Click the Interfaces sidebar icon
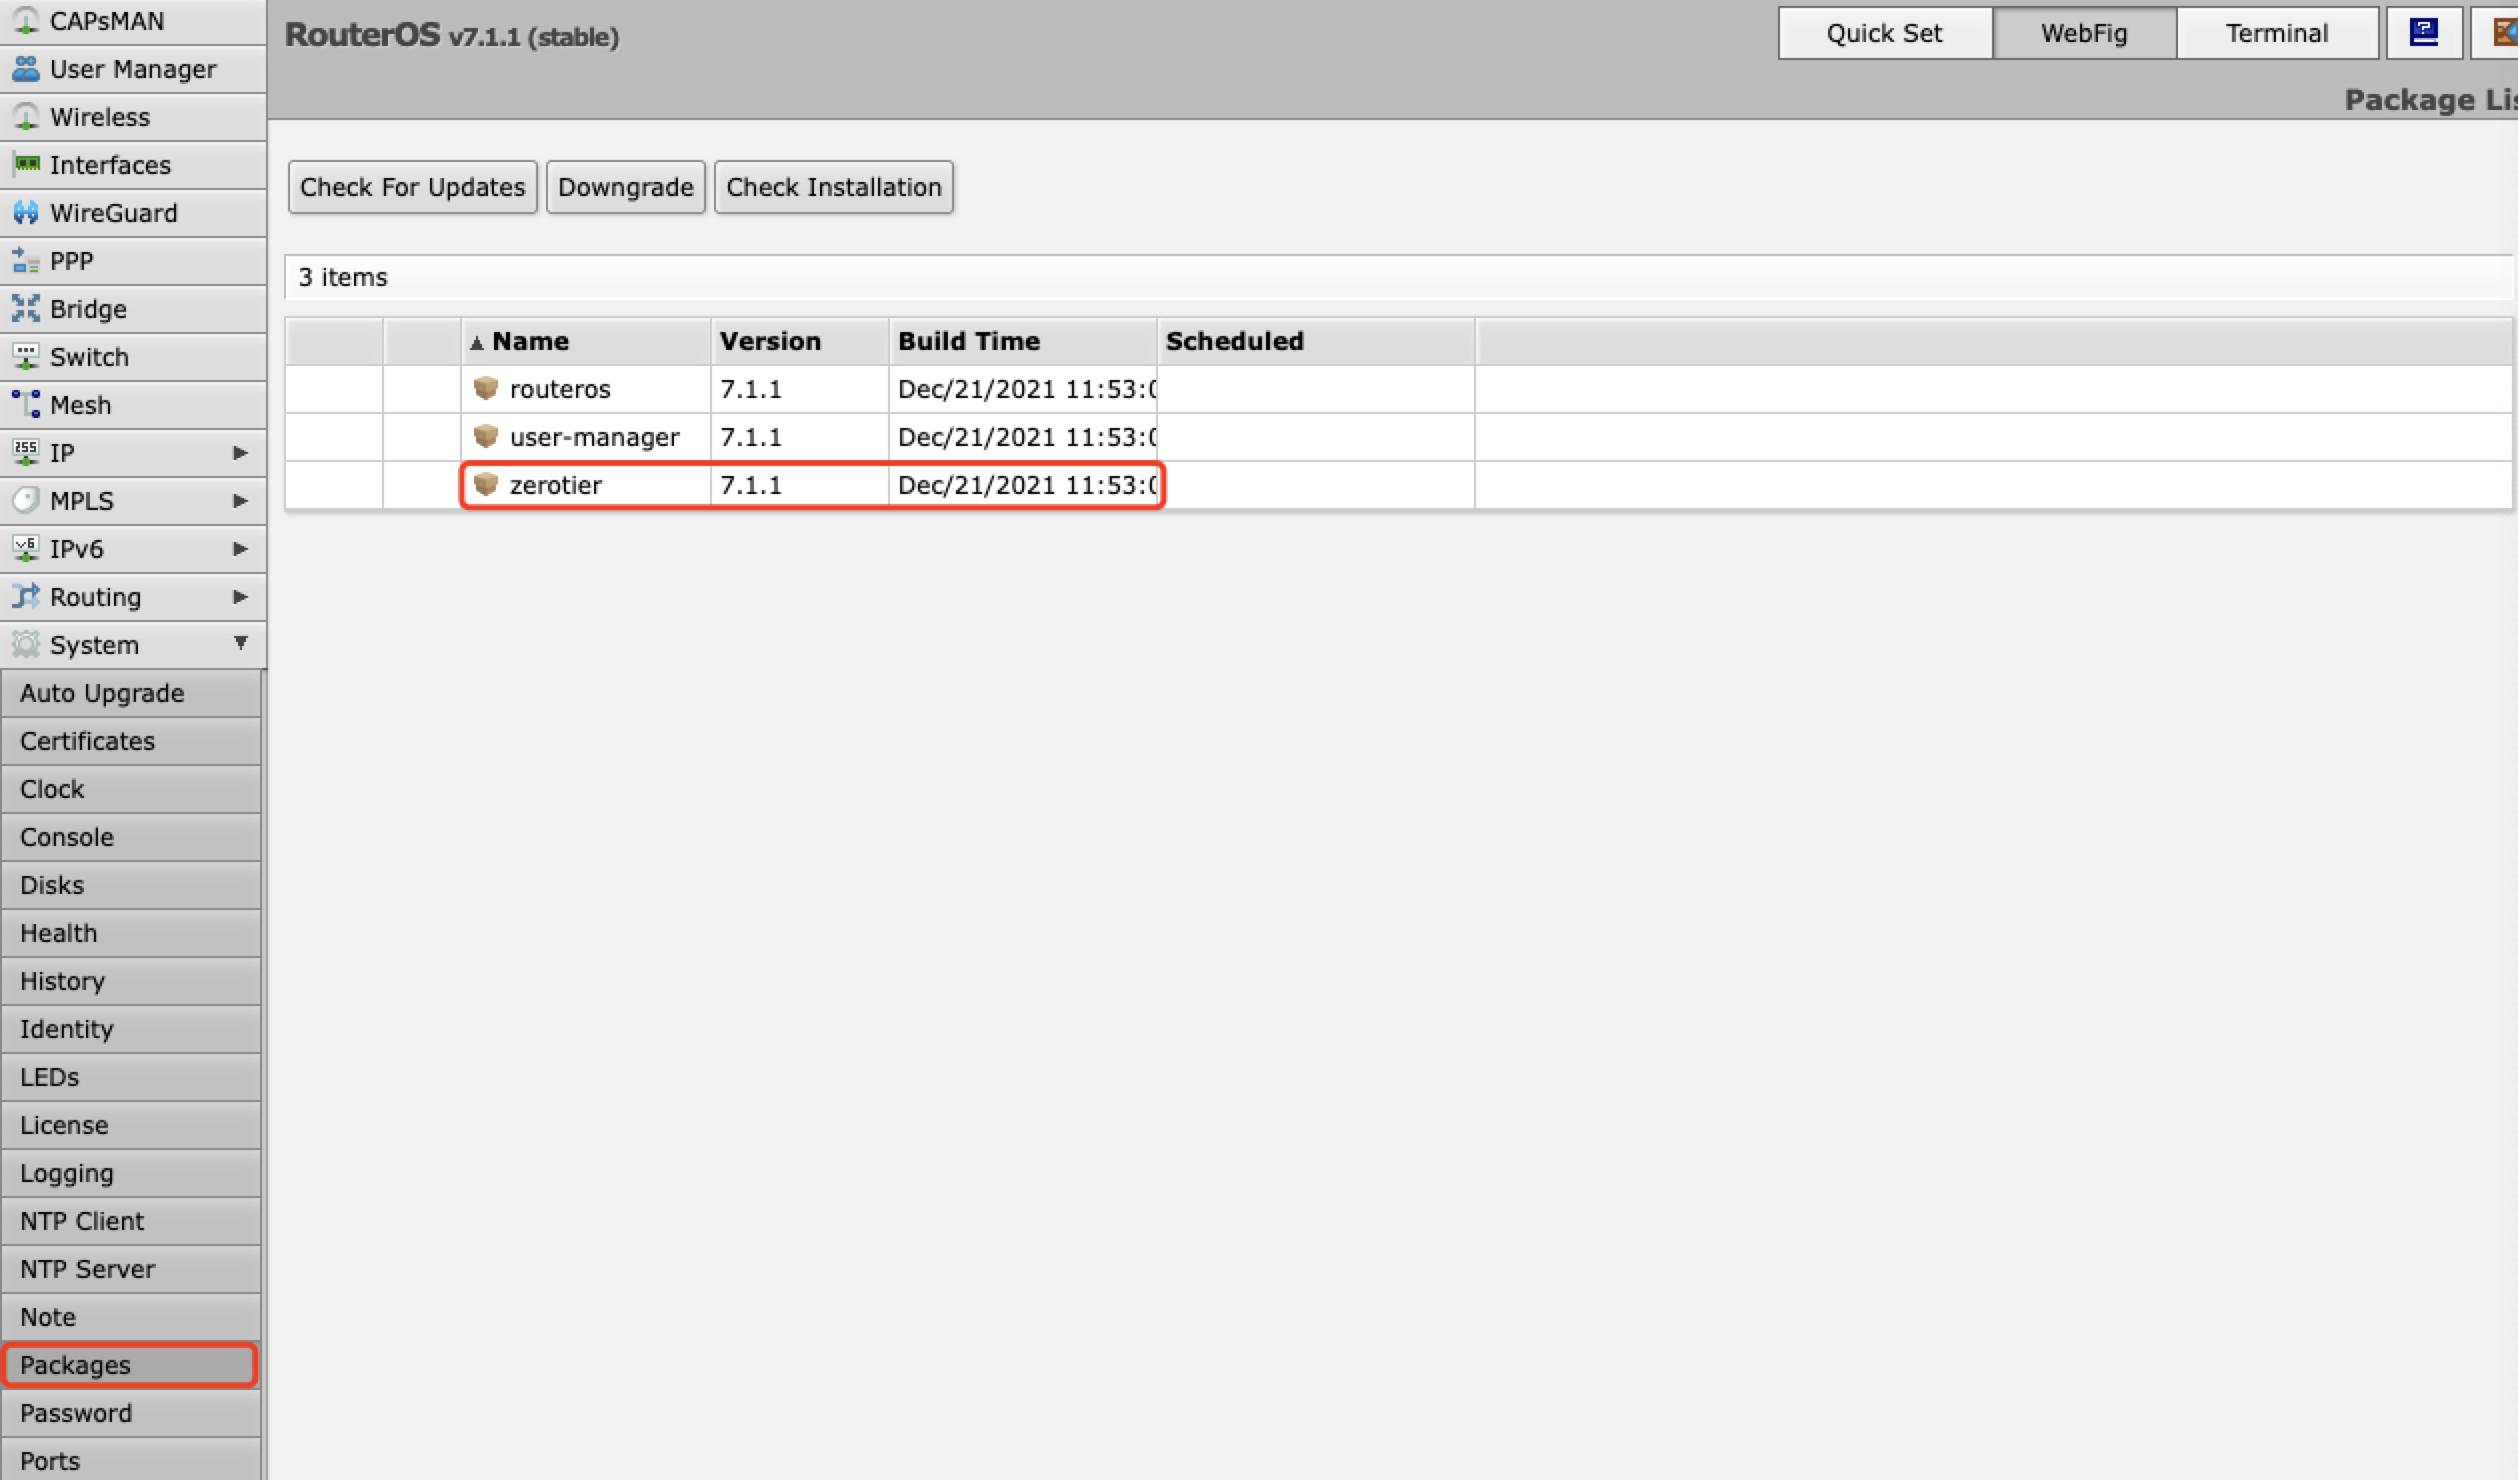Image resolution: width=2518 pixels, height=1480 pixels. (27, 164)
